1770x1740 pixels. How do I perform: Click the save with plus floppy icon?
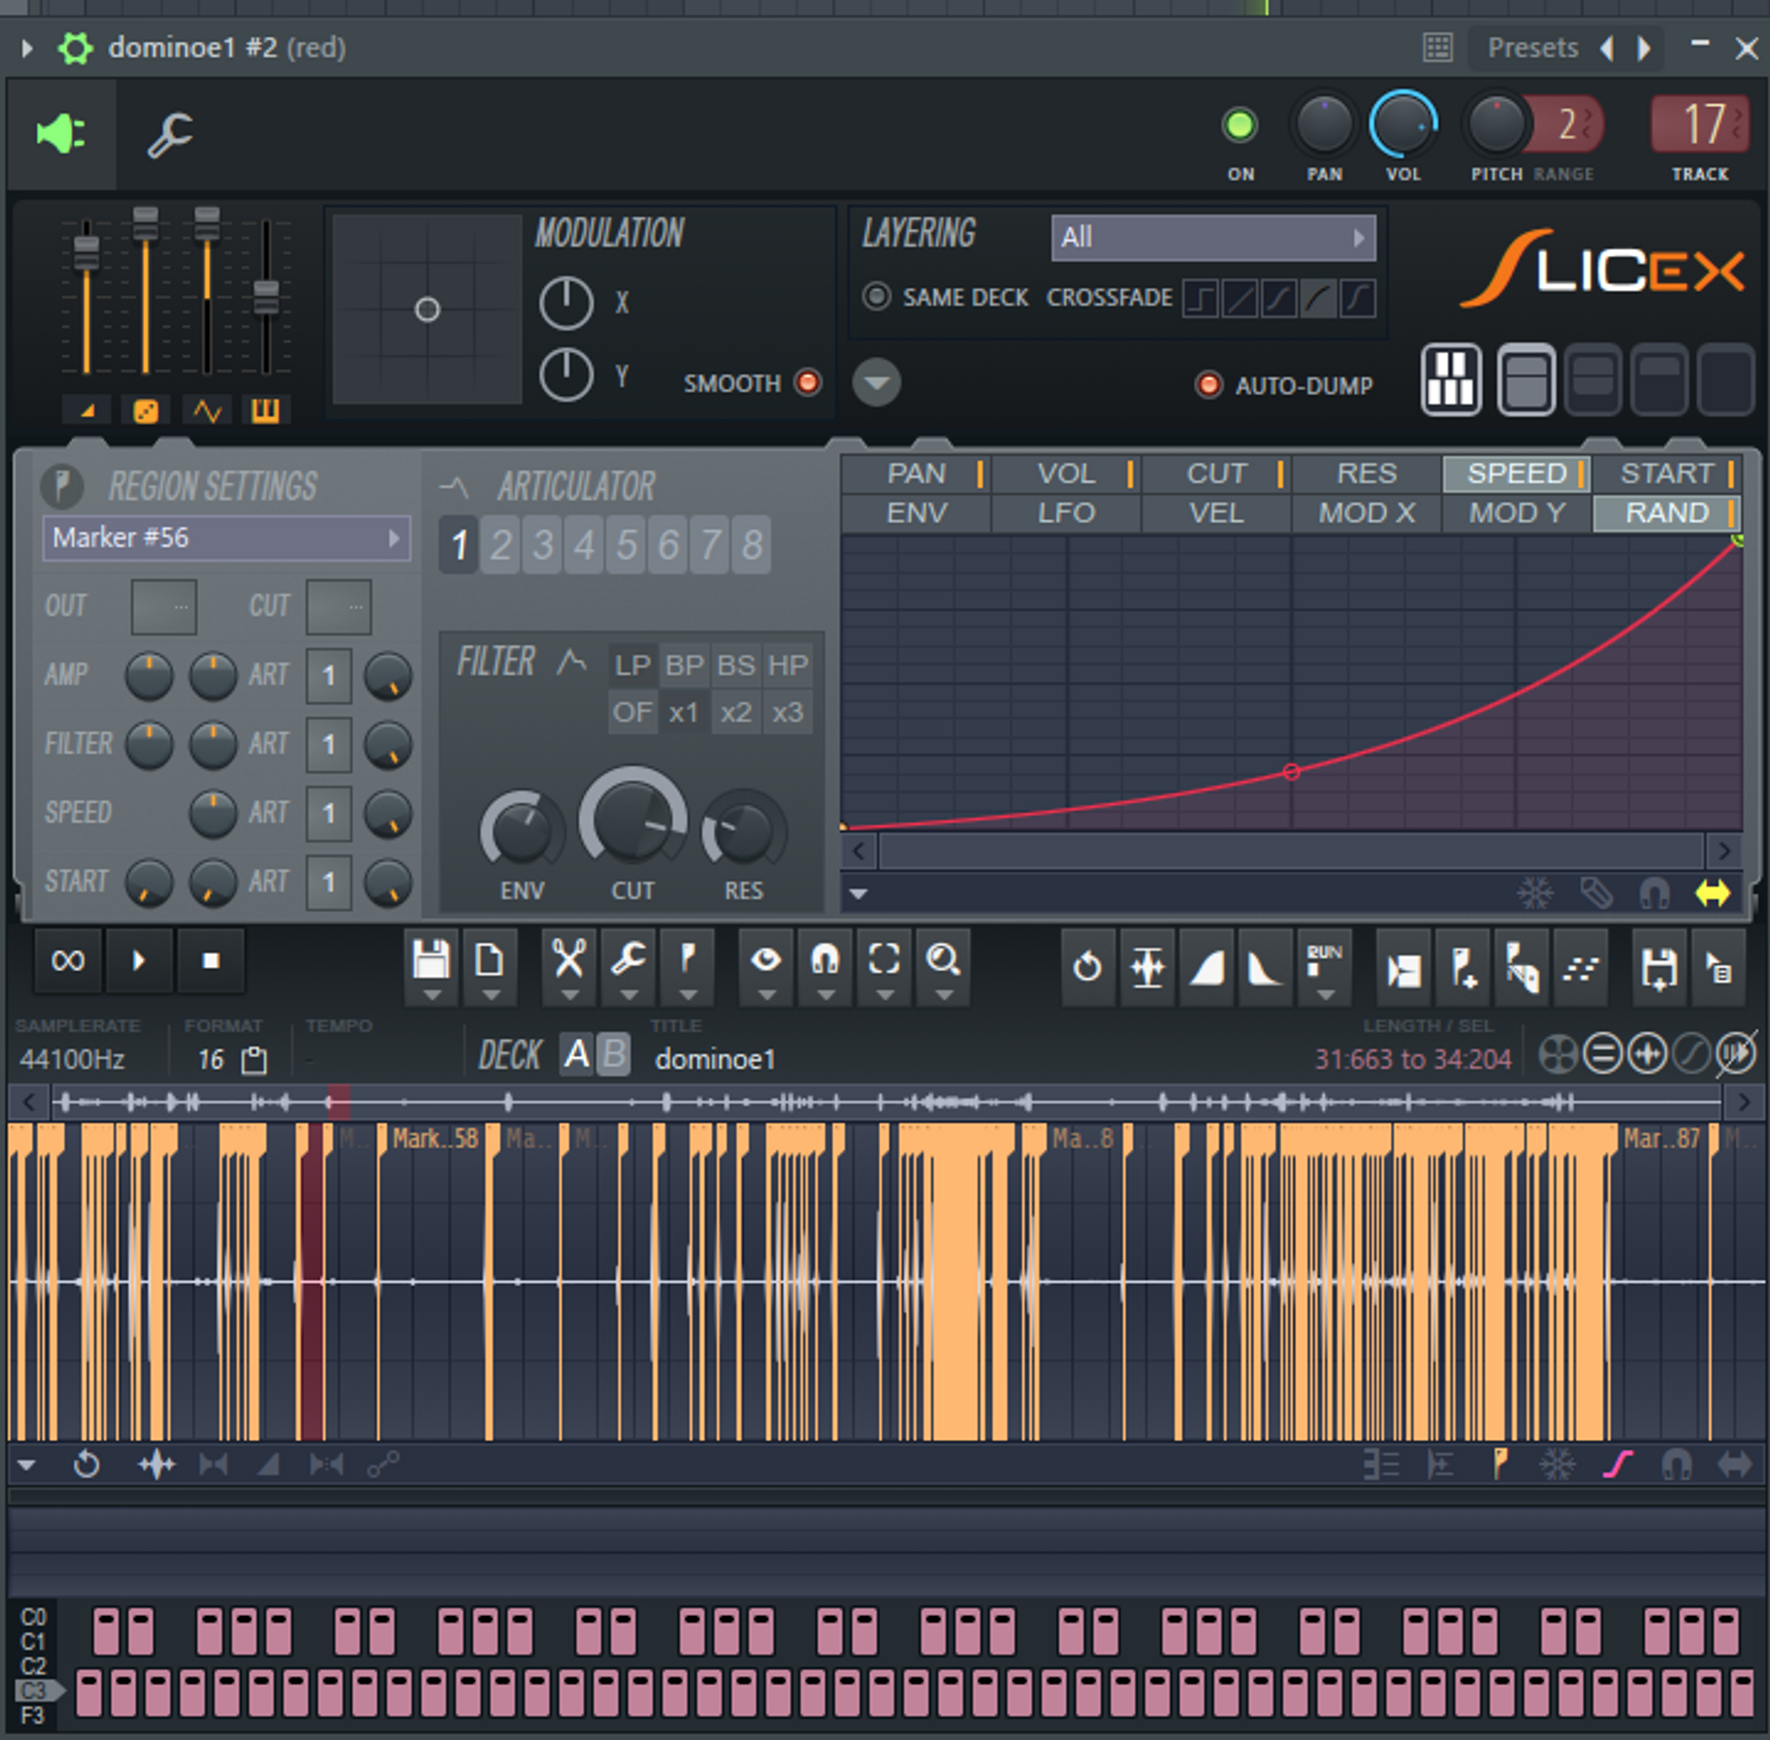coord(1659,967)
